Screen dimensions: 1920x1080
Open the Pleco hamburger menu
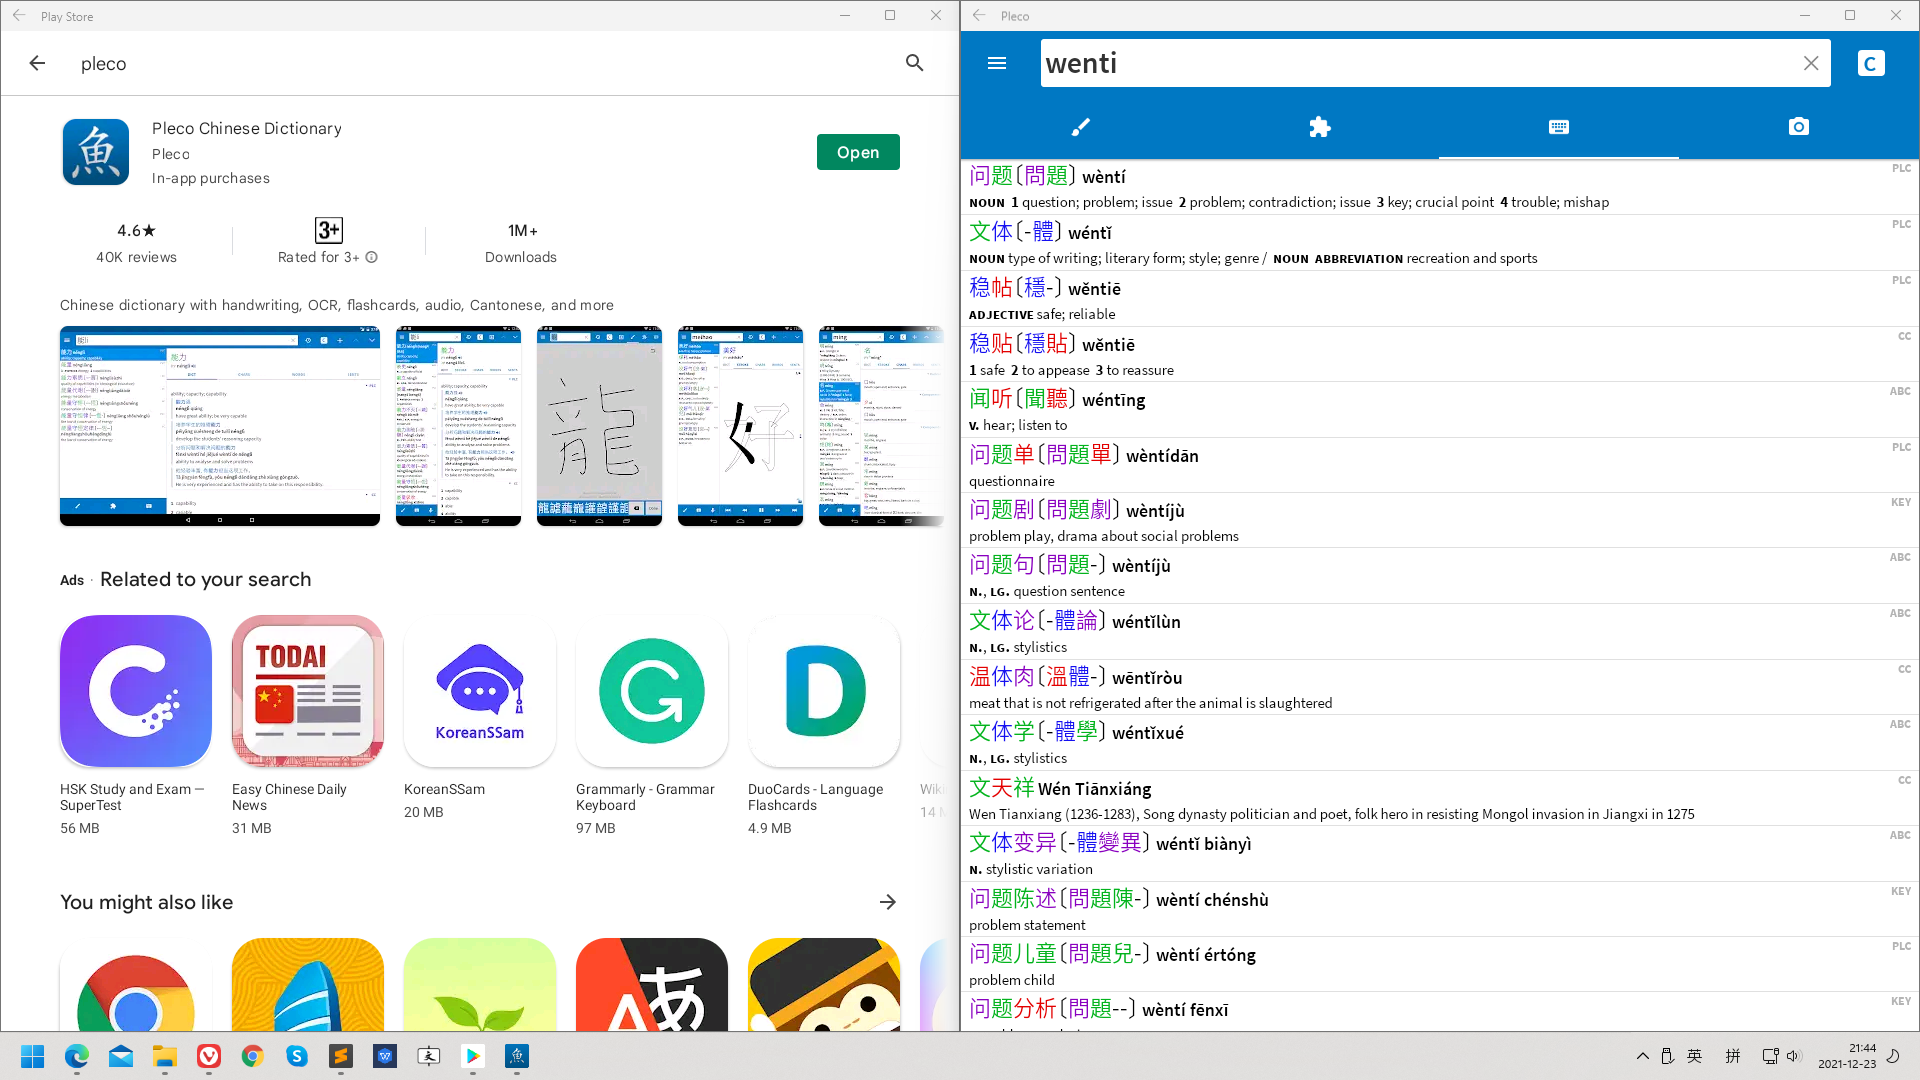point(996,63)
